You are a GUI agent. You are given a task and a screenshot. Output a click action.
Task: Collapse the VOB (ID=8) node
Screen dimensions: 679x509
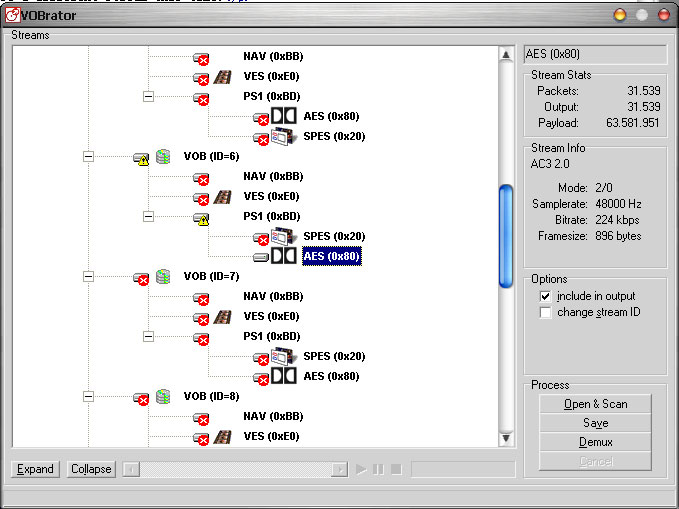pos(88,396)
